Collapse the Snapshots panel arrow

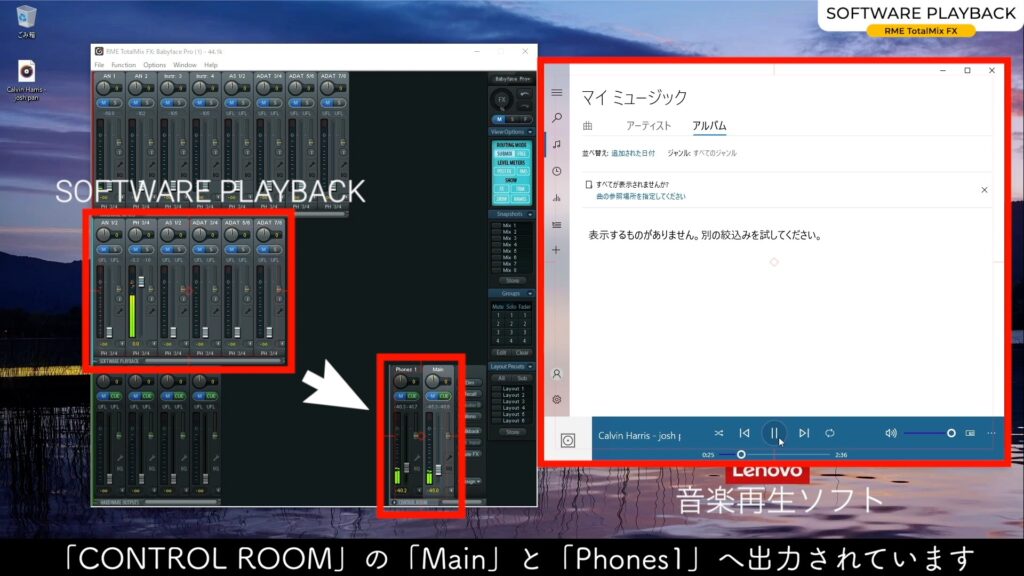[530, 214]
